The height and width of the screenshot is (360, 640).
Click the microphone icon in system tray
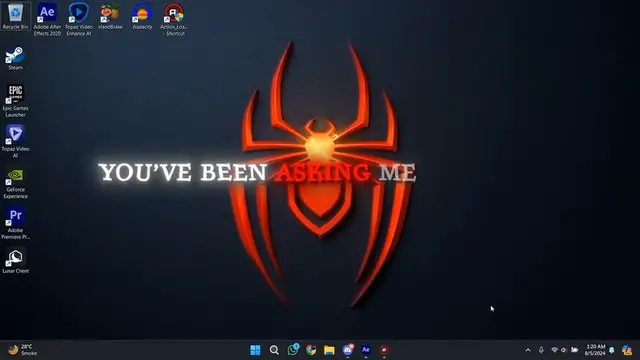(x=541, y=350)
